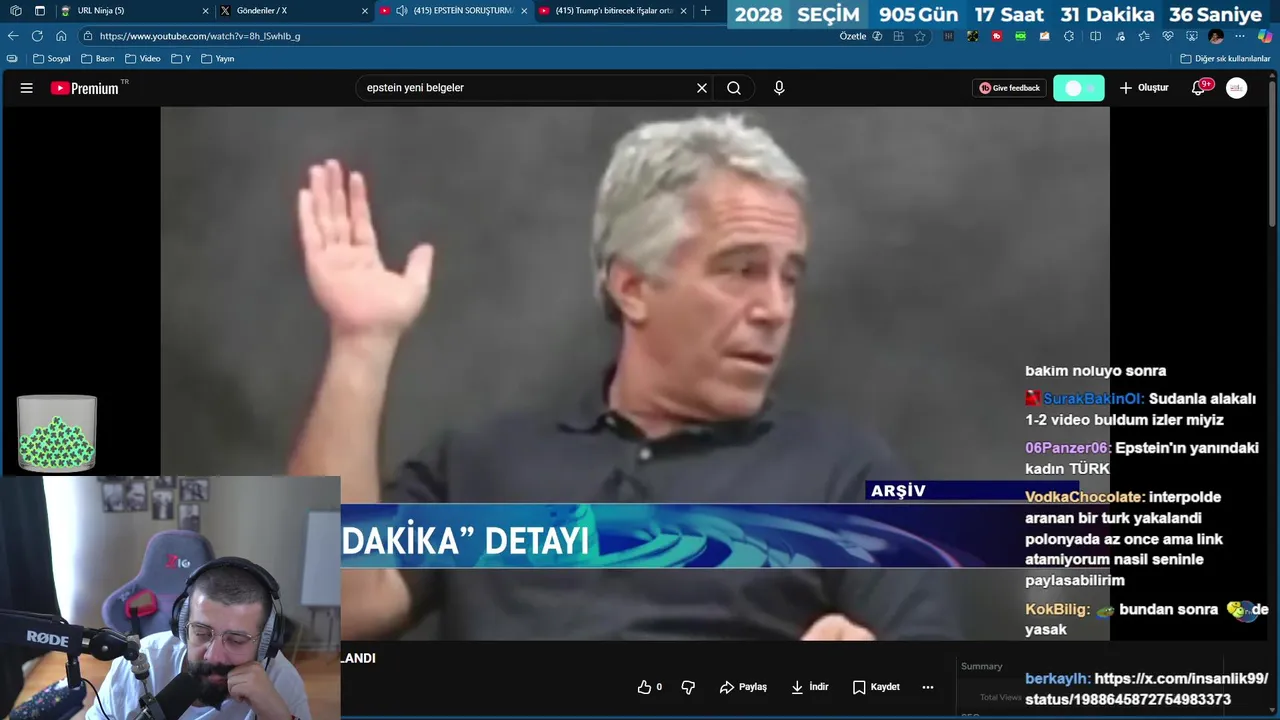Clear the search text with the X

pos(702,88)
